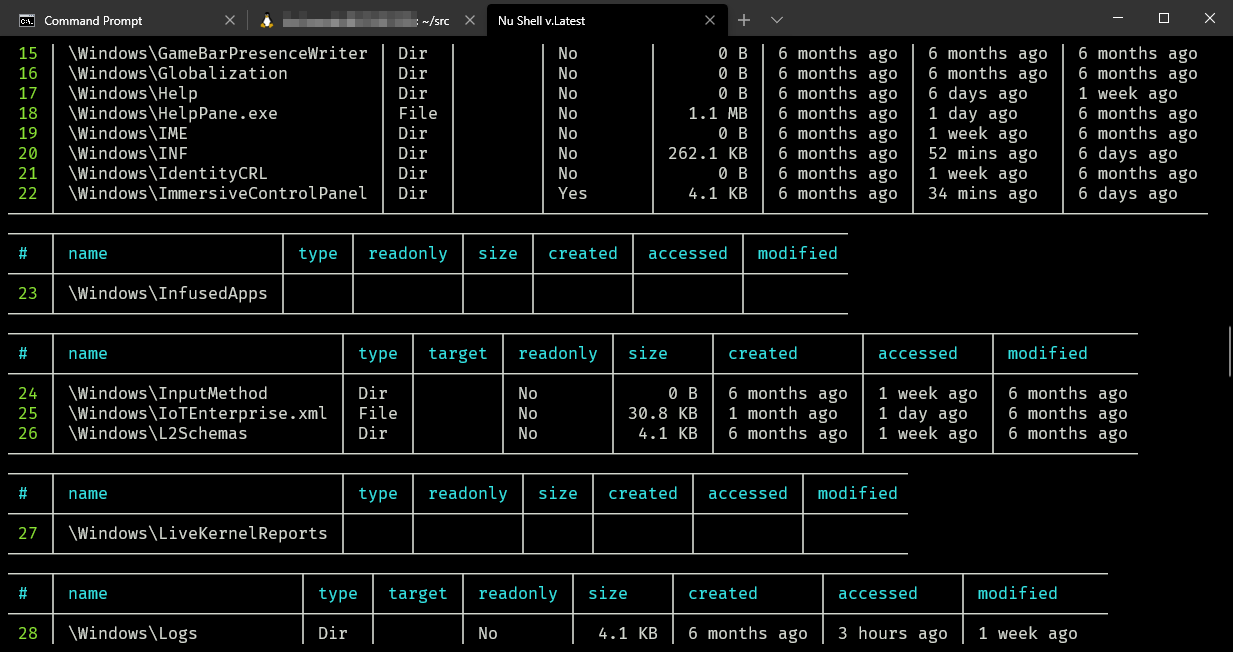Close the Nu Shell v.Latest tab
The height and width of the screenshot is (652, 1233).
(710, 20)
